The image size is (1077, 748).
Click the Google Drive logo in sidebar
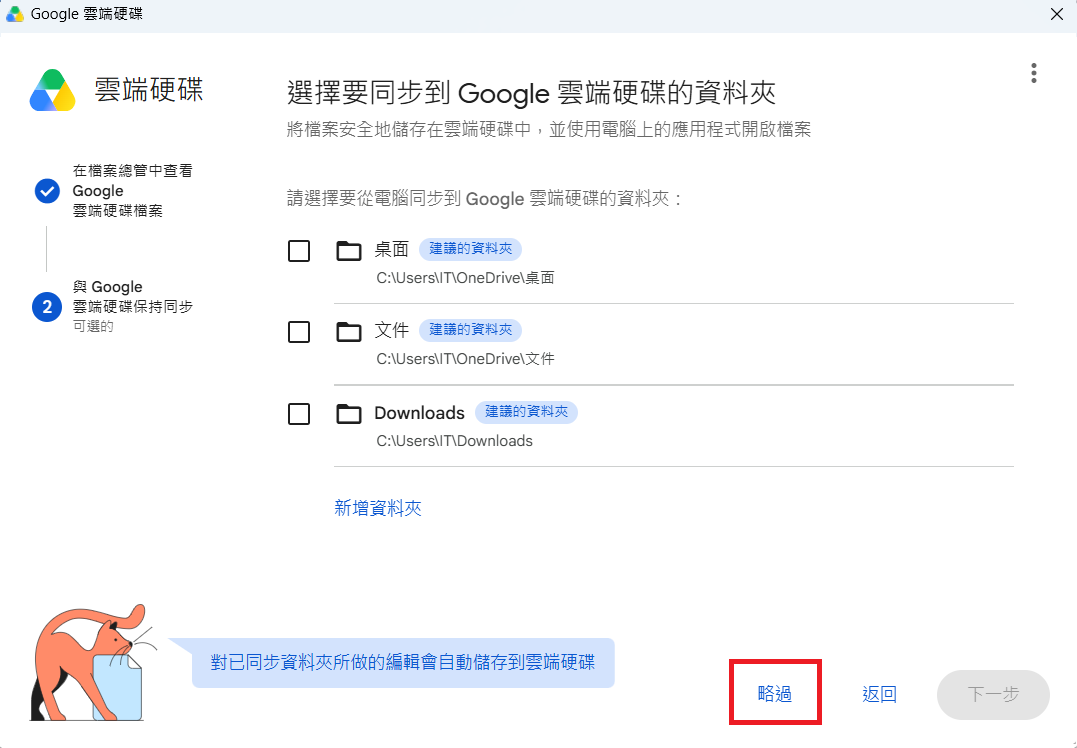pos(52,90)
